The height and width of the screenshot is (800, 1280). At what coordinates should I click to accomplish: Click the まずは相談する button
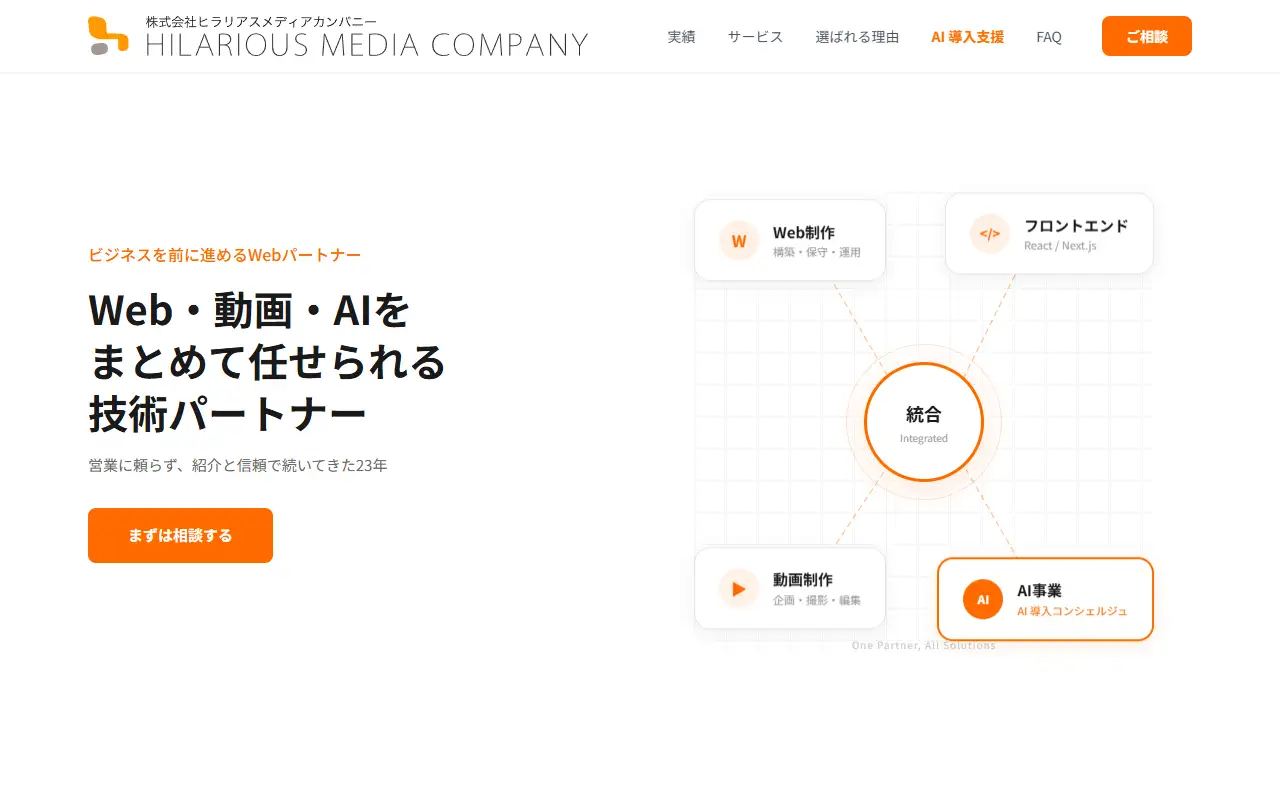click(180, 535)
